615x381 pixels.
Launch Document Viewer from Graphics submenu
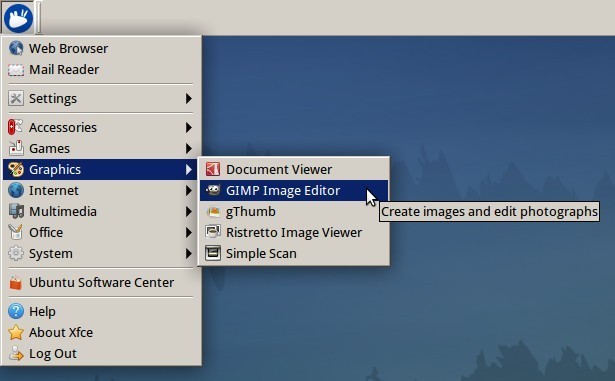(294, 170)
